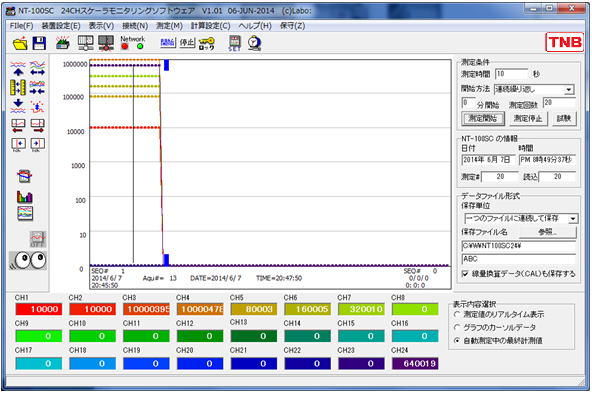Click the googly eyes icon in sidebar
Image resolution: width=592 pixels, height=393 pixels.
[x=28, y=260]
